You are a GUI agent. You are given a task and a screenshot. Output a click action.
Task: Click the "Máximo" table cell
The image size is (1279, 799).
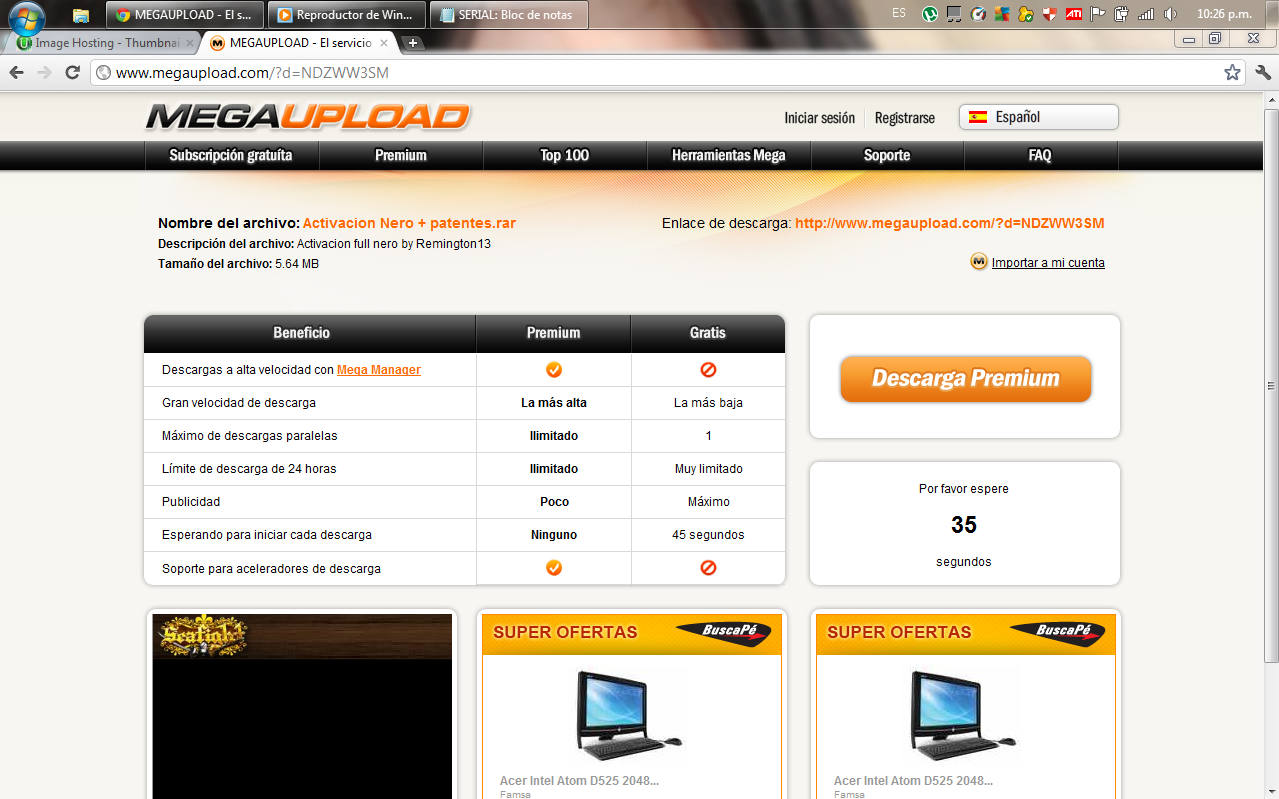(x=708, y=502)
